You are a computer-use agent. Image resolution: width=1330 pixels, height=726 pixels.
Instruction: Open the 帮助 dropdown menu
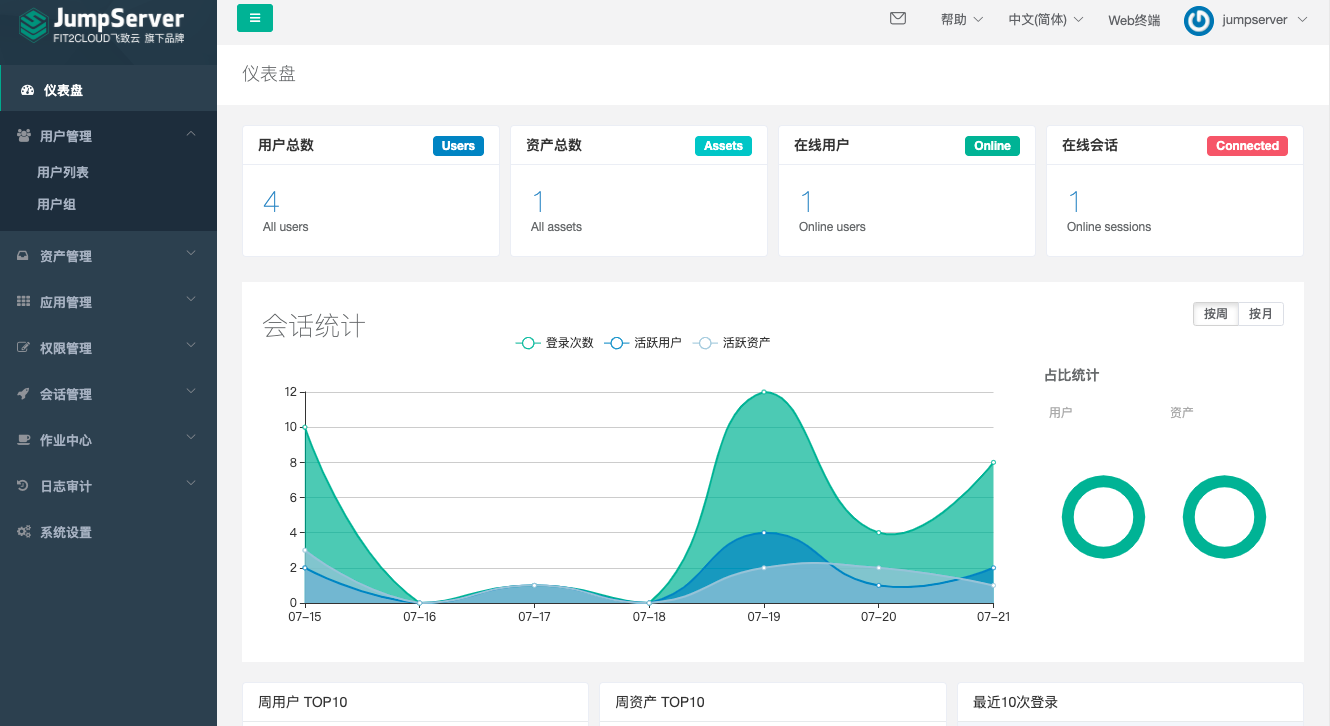click(961, 20)
